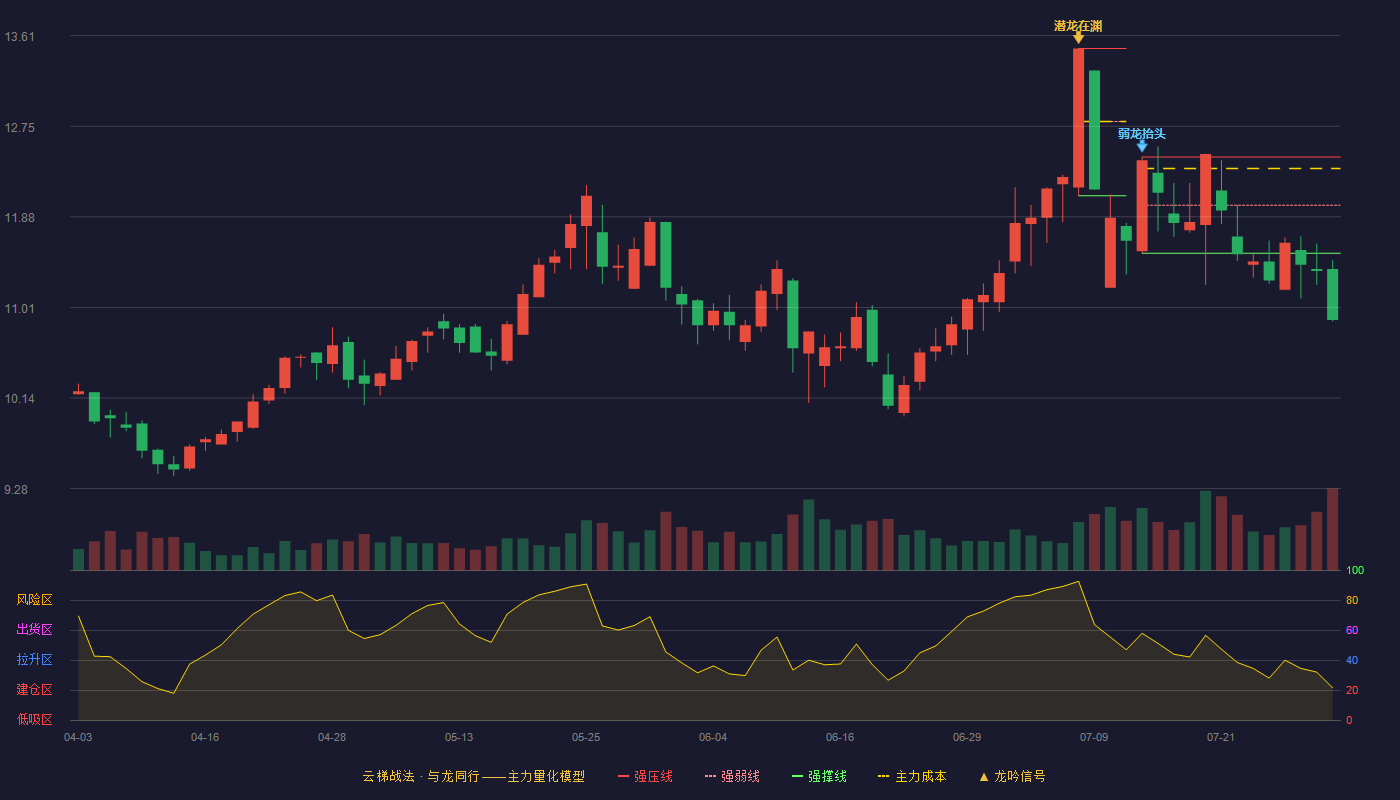Click the 06-04 date label

pyautogui.click(x=713, y=737)
